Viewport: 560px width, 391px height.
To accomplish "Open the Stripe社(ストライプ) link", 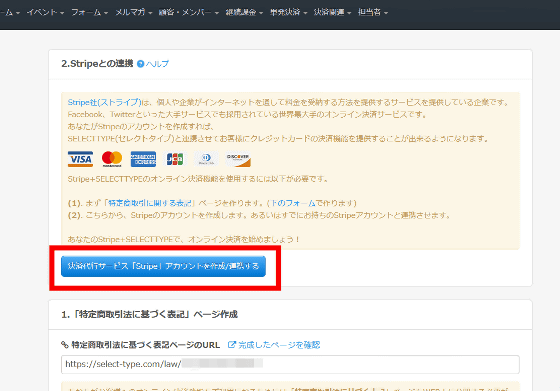I will click(x=104, y=102).
